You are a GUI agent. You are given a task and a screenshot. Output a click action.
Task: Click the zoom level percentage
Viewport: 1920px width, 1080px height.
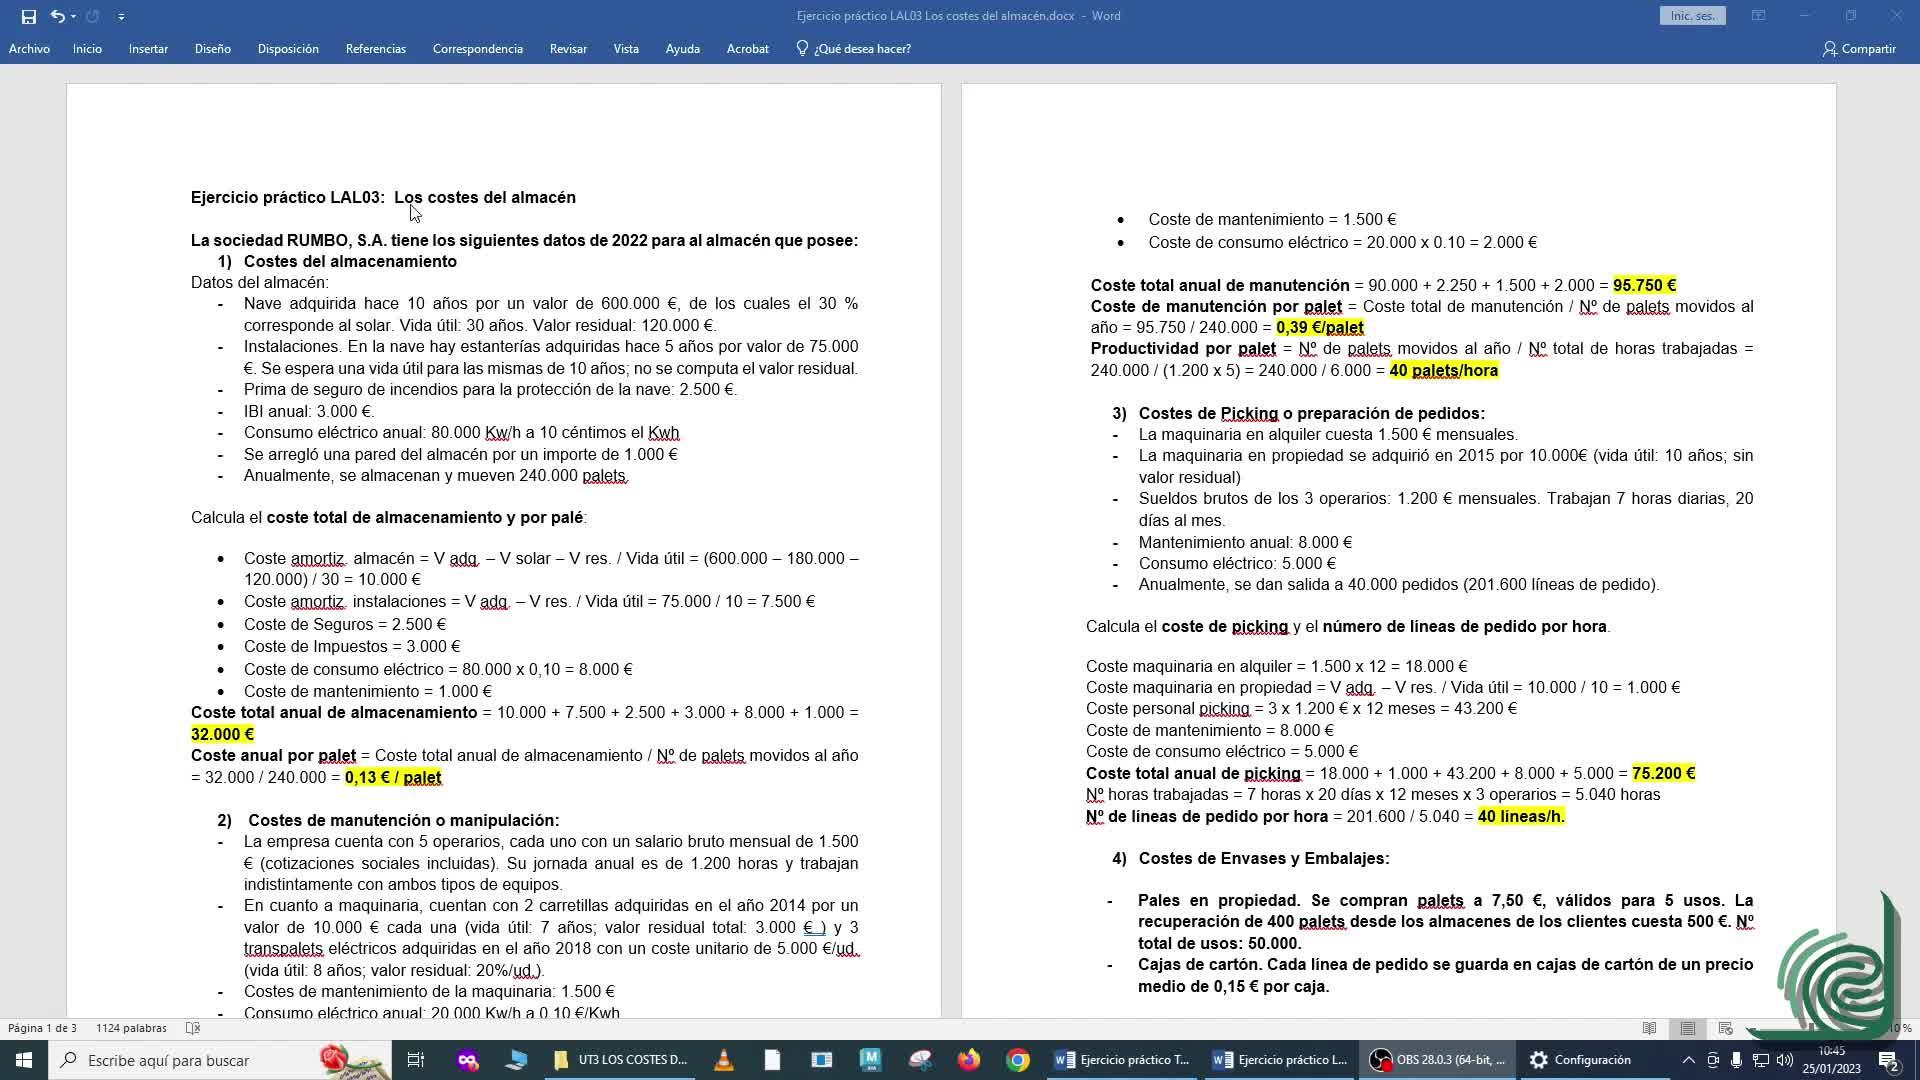(x=1900, y=1028)
